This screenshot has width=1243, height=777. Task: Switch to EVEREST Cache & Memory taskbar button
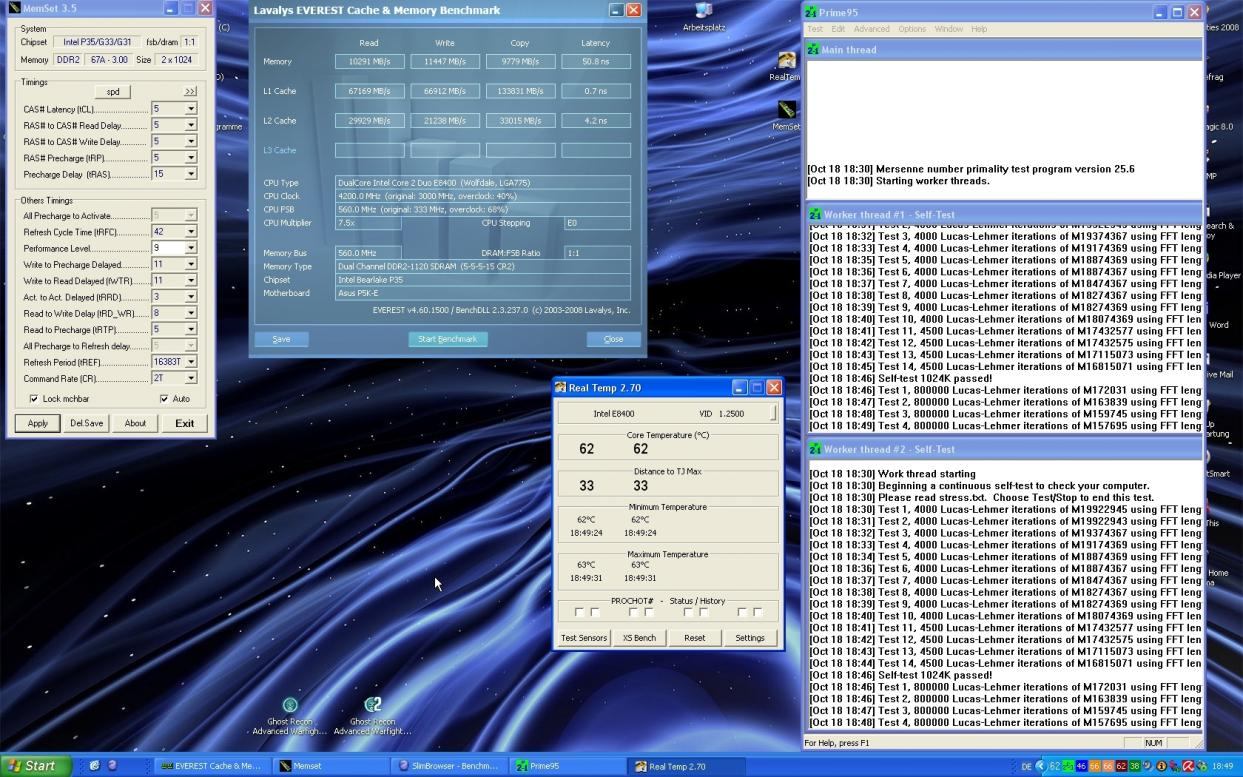(212, 766)
